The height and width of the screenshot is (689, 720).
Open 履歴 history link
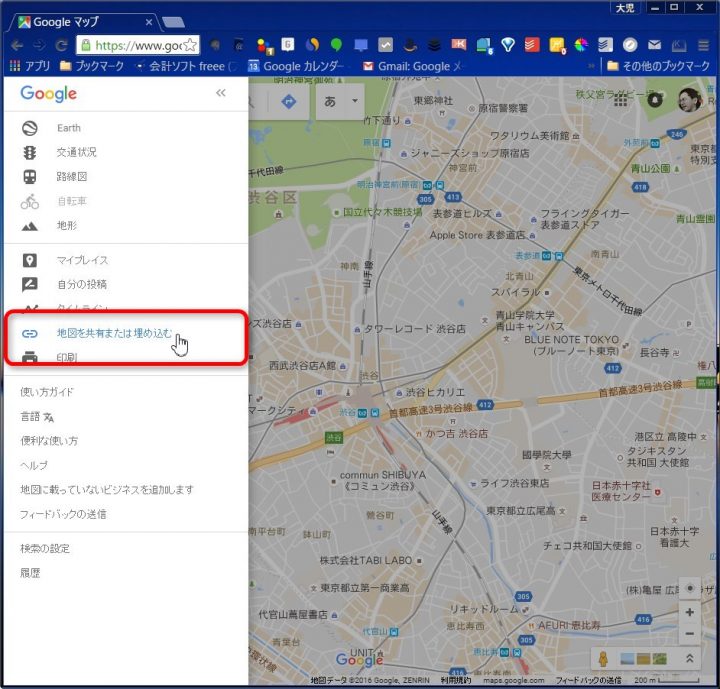[x=30, y=573]
